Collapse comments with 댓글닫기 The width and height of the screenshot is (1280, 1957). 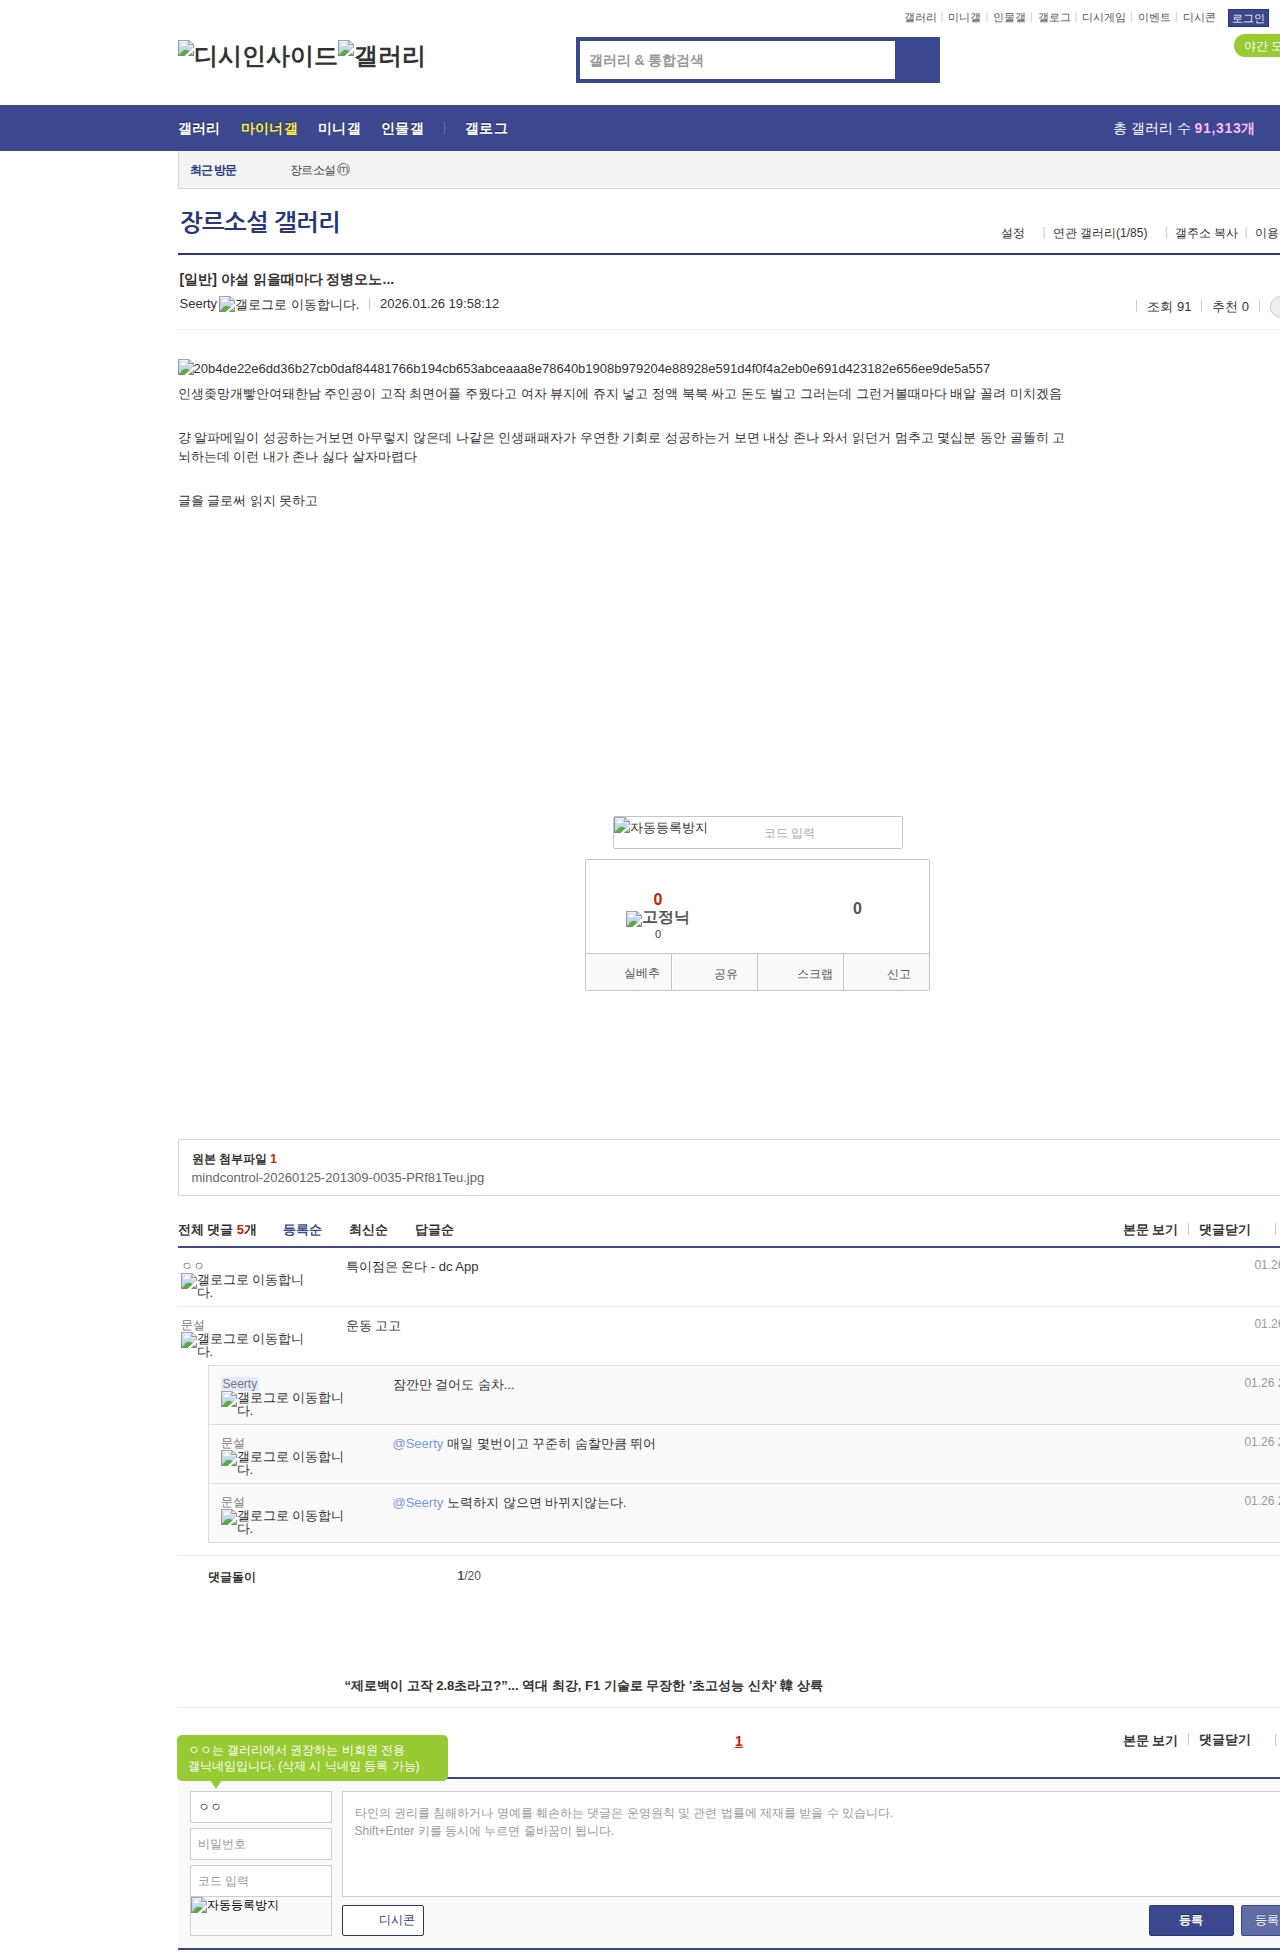(x=1224, y=1230)
